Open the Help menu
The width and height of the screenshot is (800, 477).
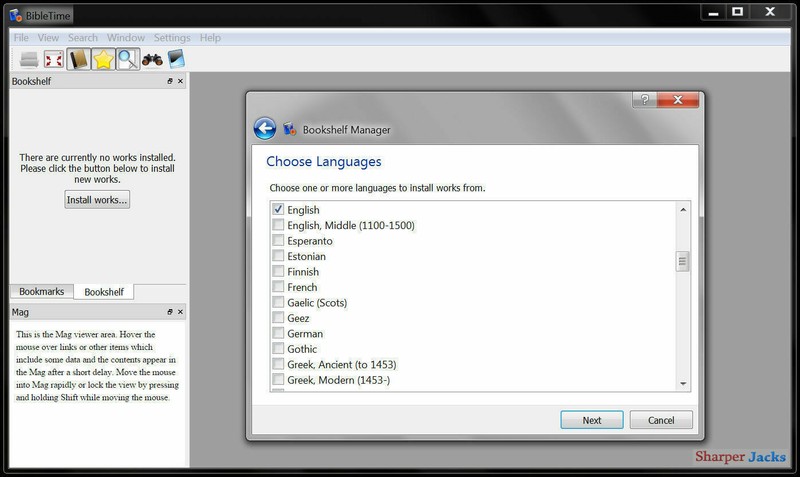(x=210, y=38)
